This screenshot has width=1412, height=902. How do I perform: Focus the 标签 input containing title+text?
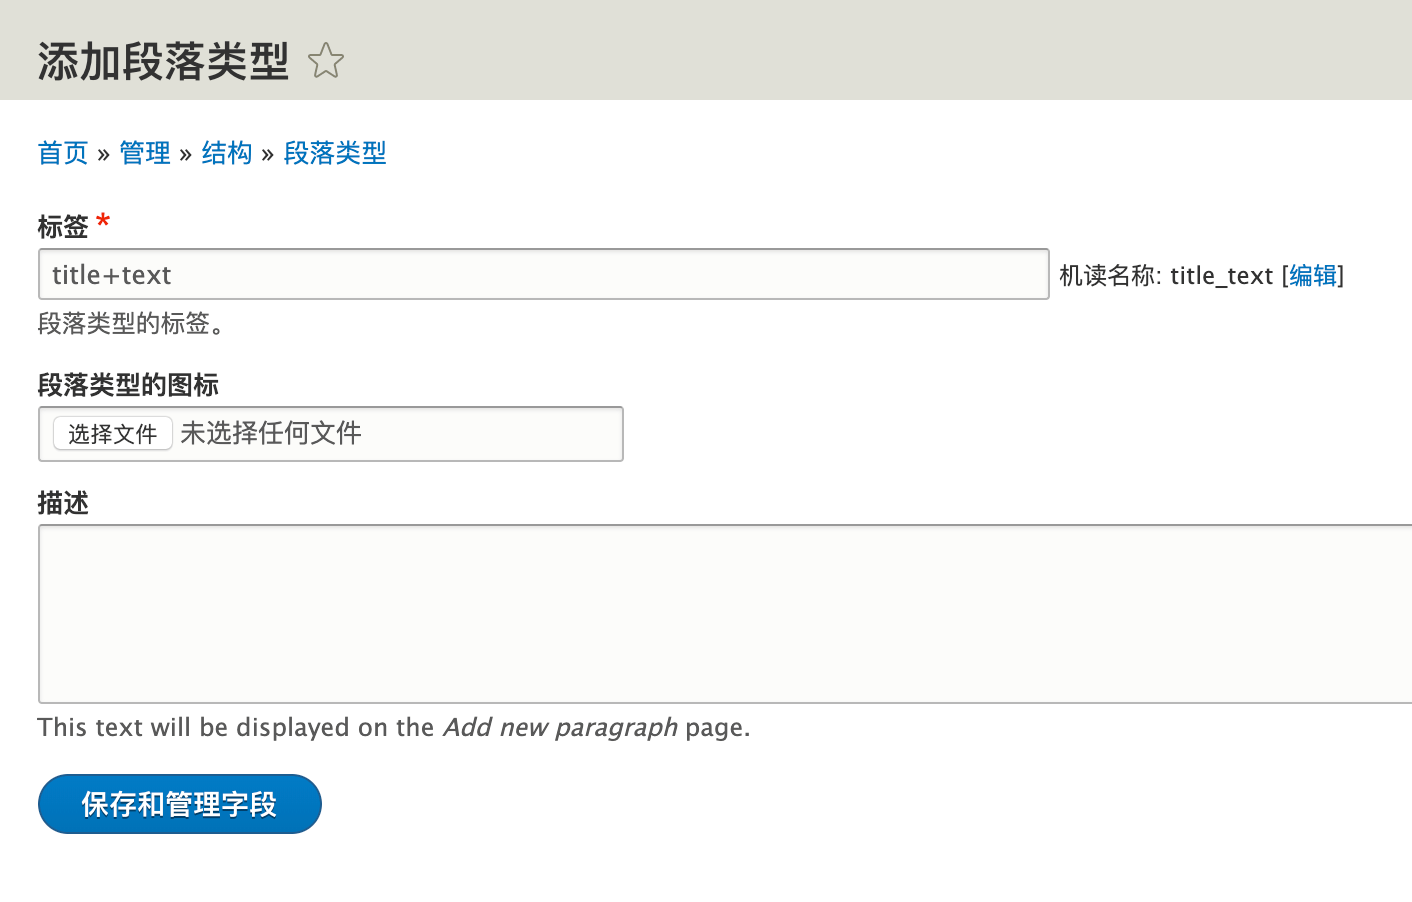coord(544,274)
